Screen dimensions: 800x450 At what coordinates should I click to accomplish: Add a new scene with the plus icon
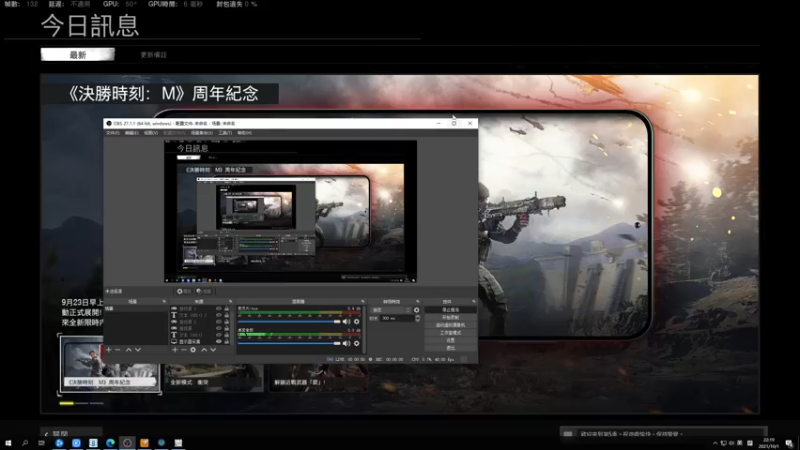[x=109, y=350]
